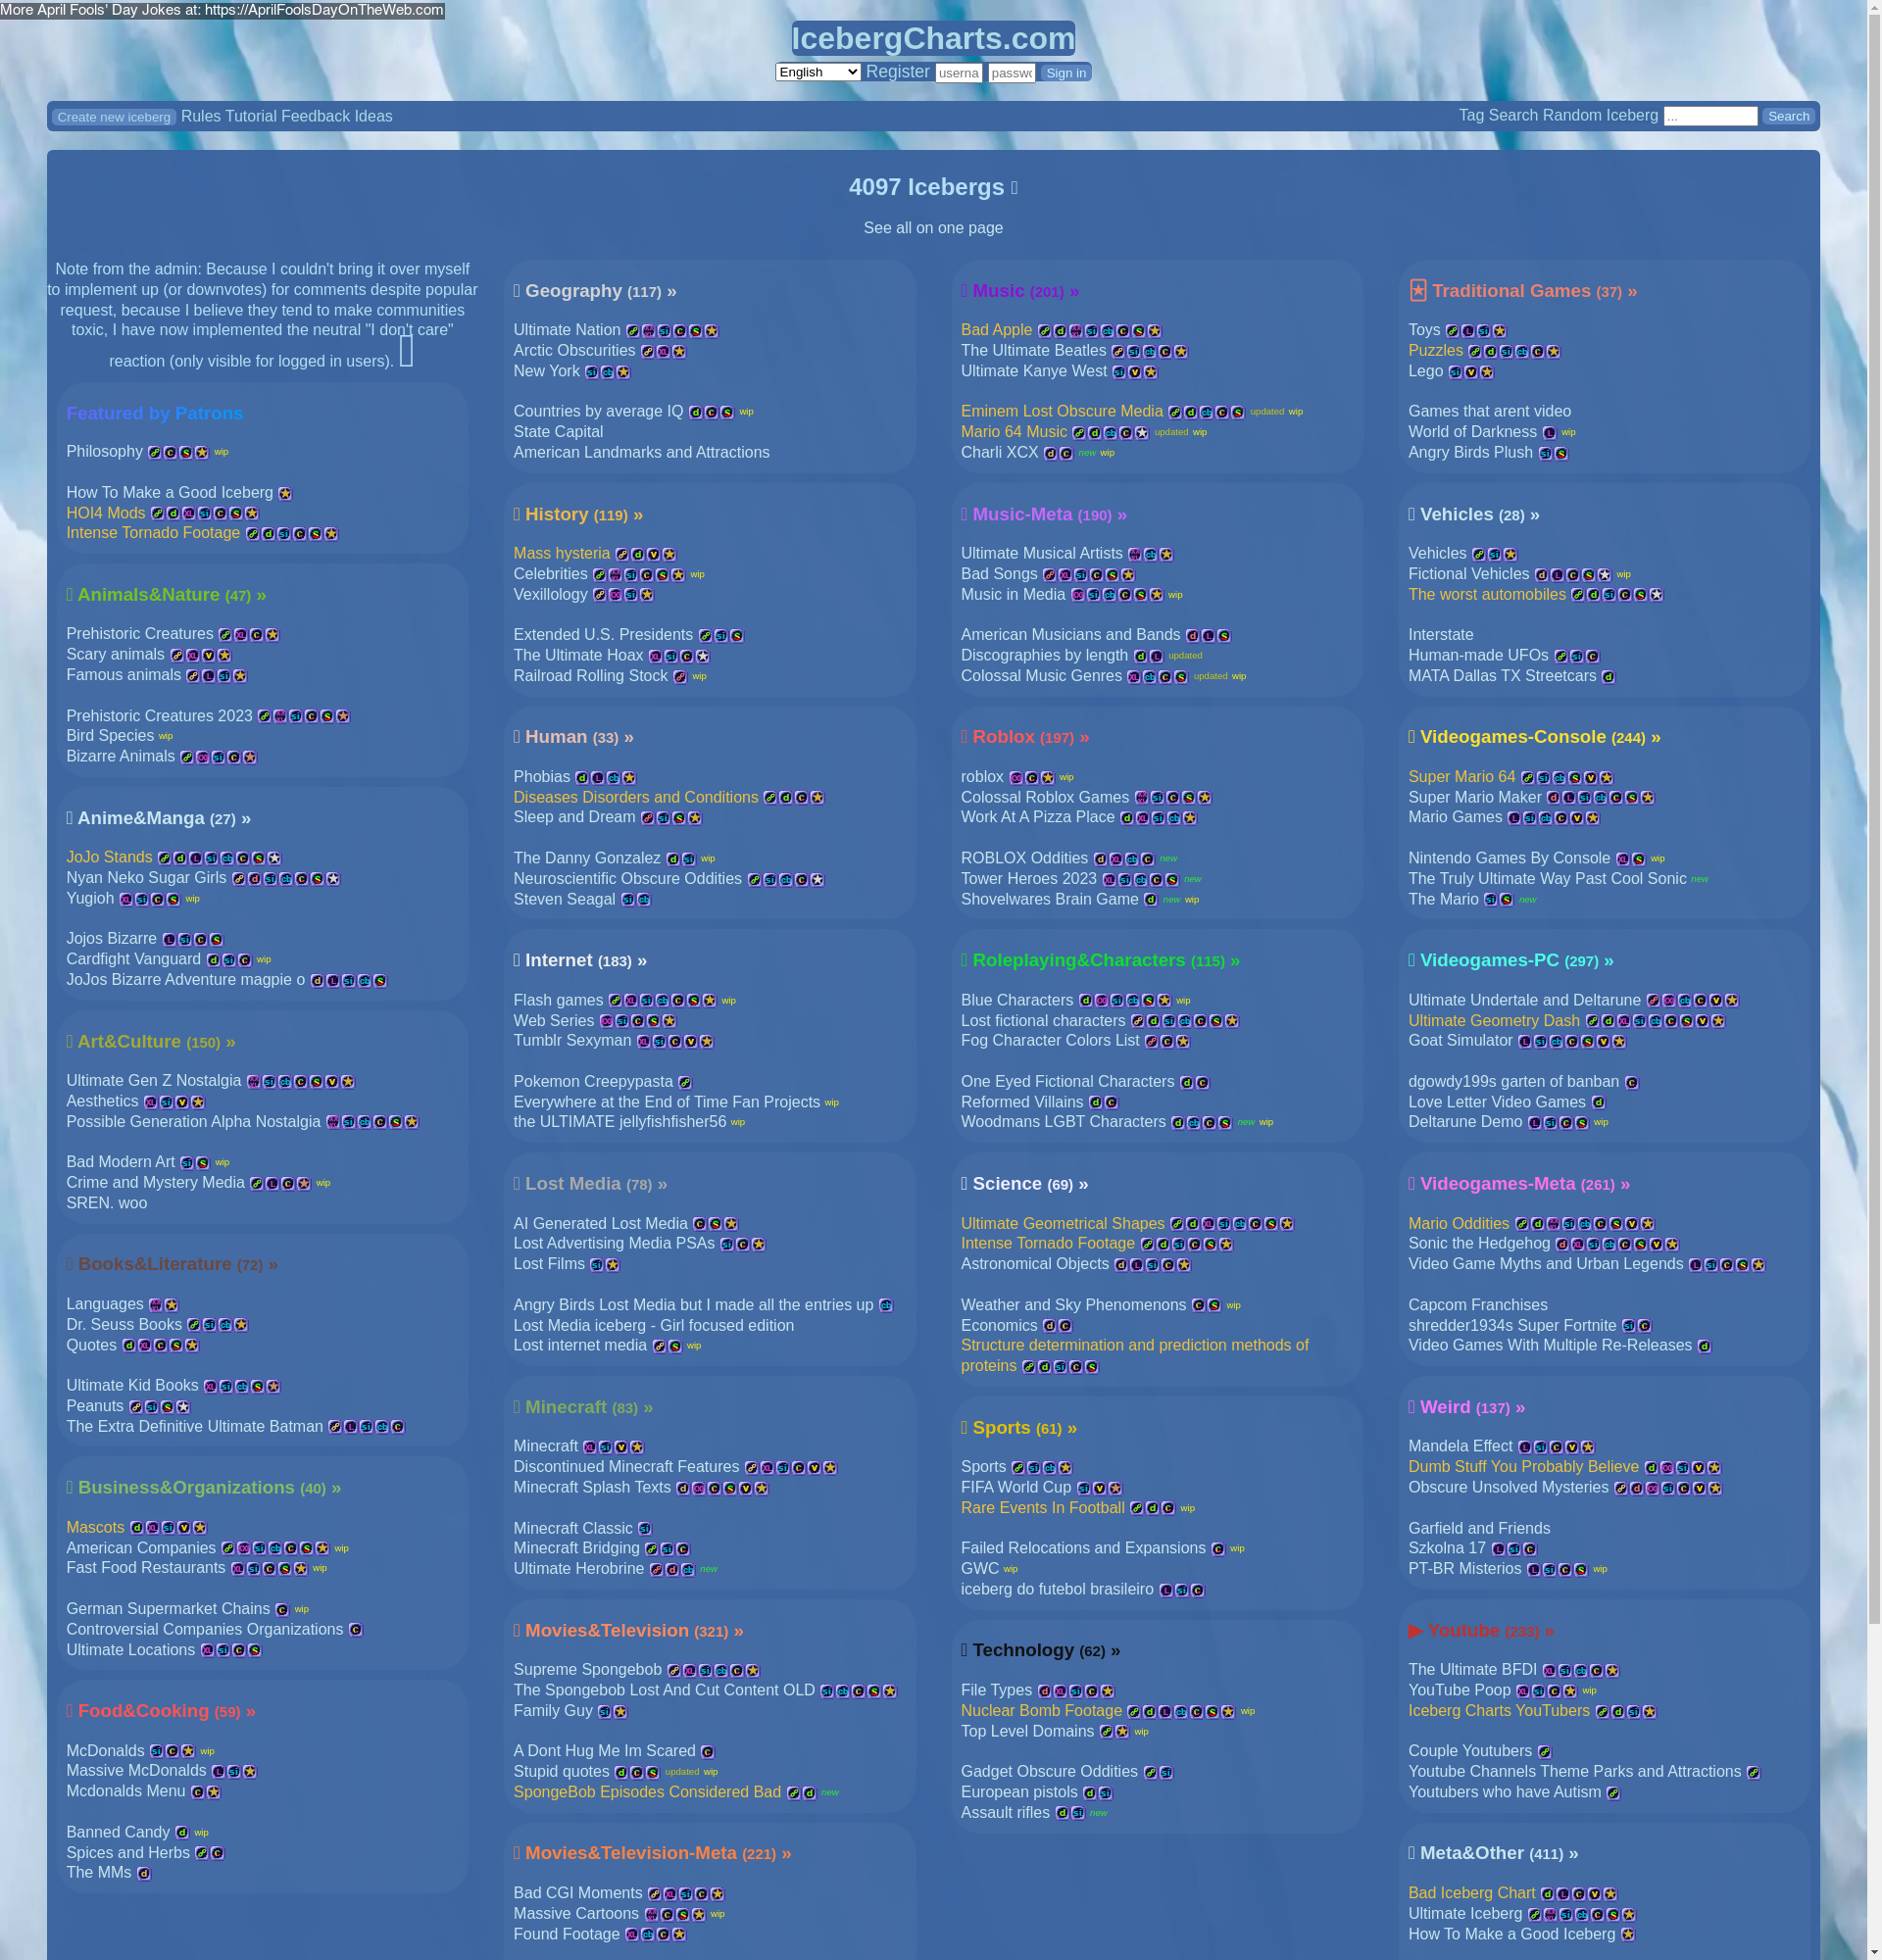Open the Bad Apple iceberg

point(996,330)
